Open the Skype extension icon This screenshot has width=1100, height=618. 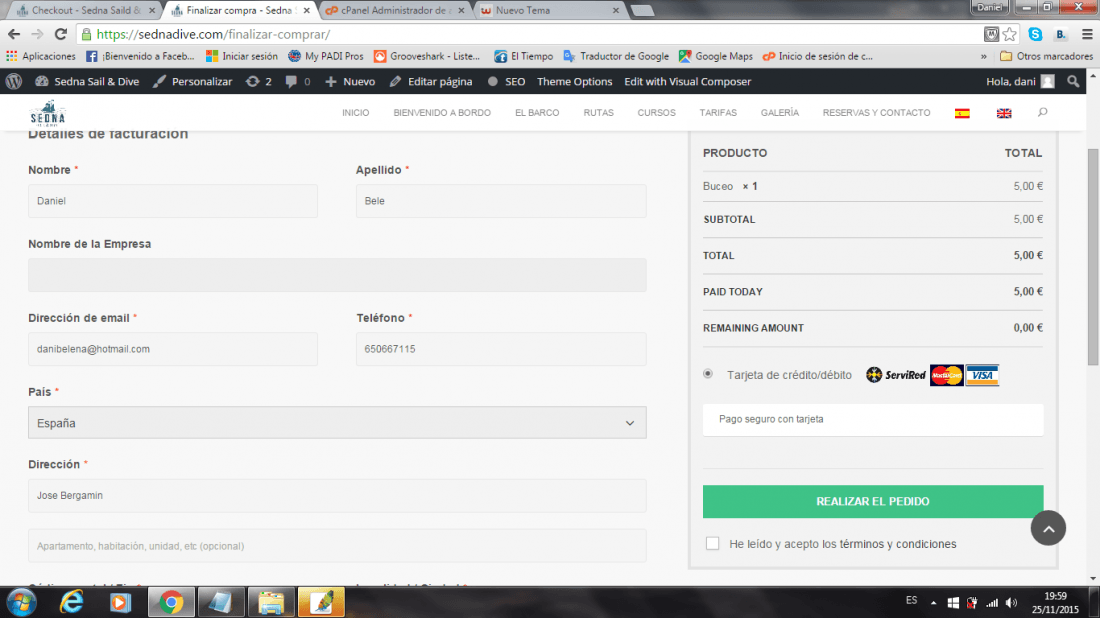click(x=1035, y=34)
